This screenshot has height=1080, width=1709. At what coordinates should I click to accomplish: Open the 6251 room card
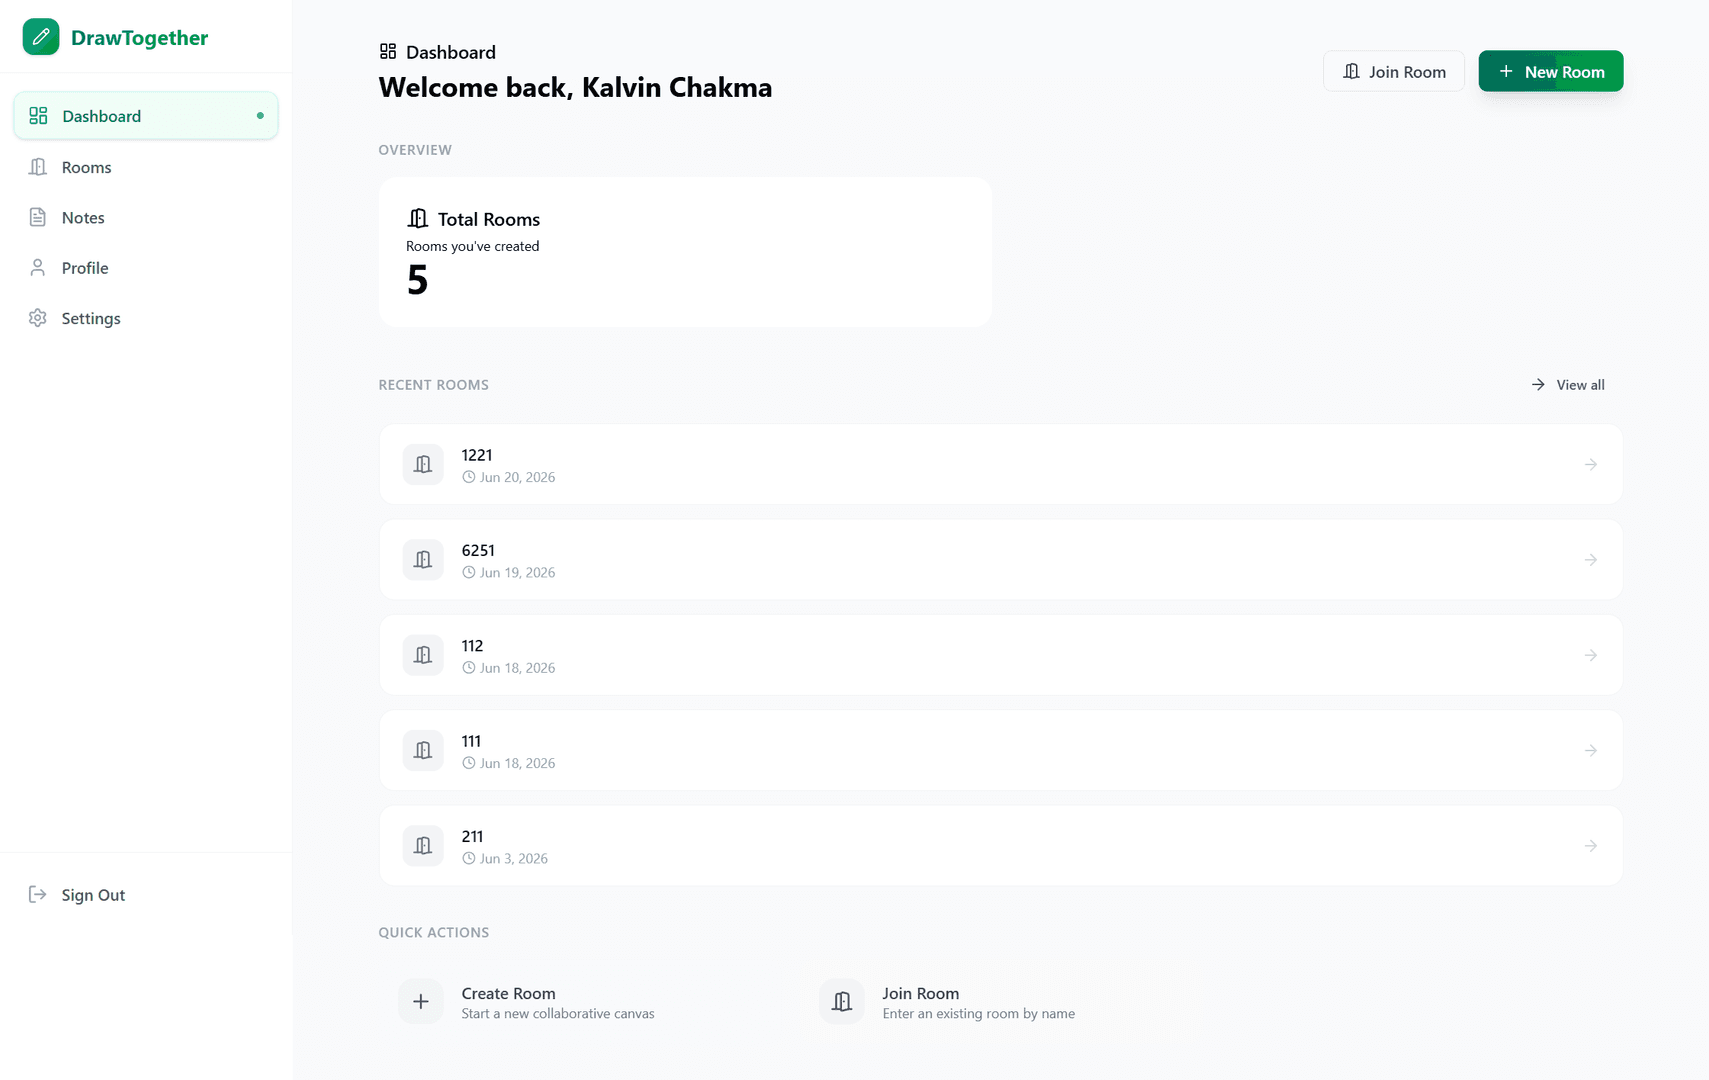(x=1000, y=560)
